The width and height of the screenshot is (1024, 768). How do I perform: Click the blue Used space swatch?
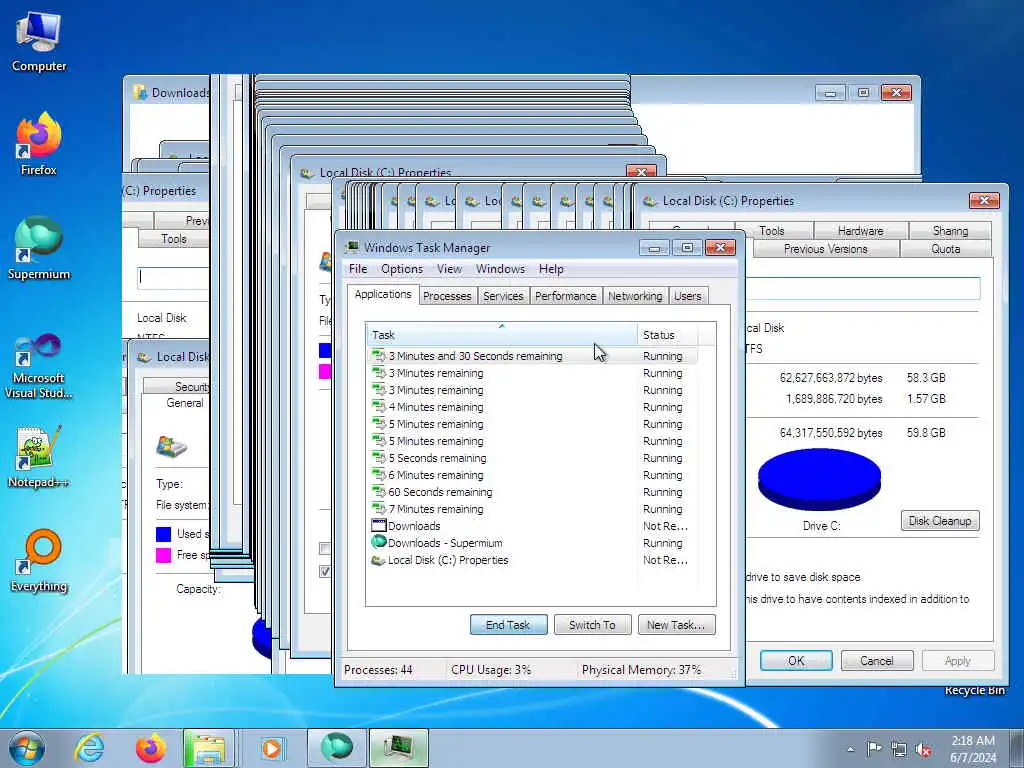coord(163,534)
